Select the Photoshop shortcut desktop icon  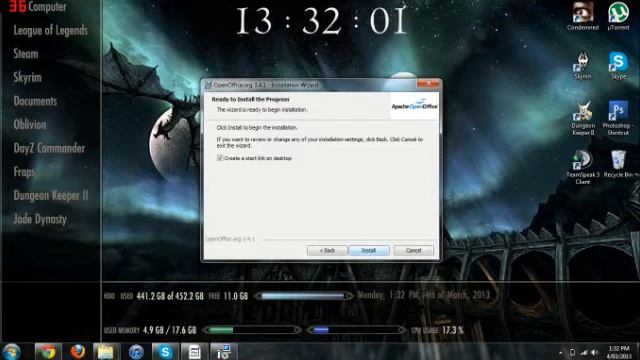(x=618, y=118)
